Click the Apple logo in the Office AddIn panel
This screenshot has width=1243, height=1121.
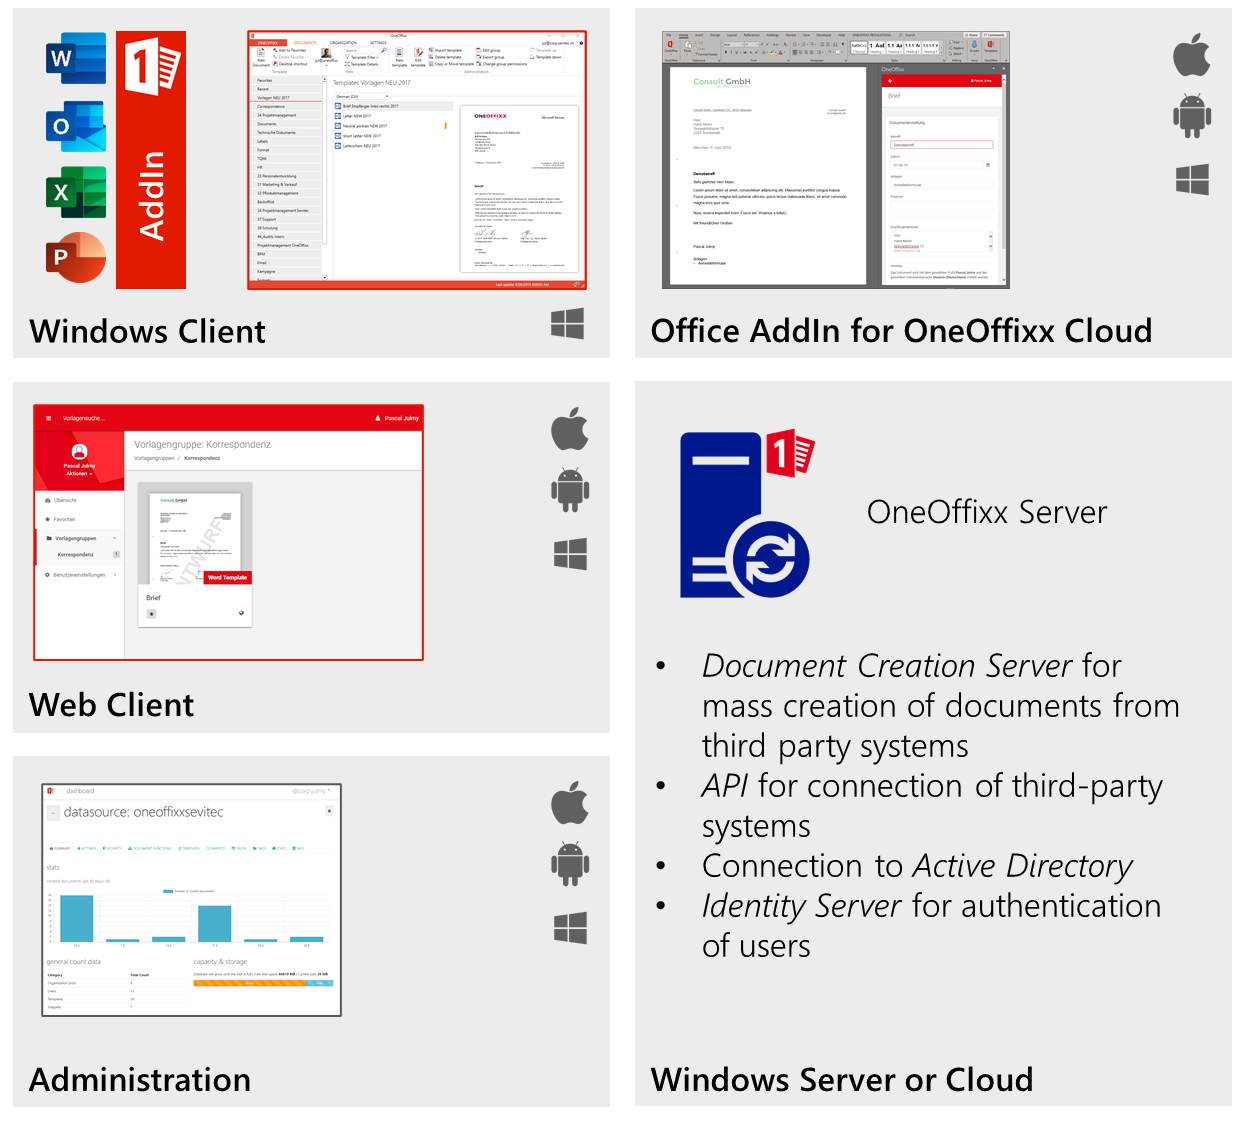coord(1192,54)
